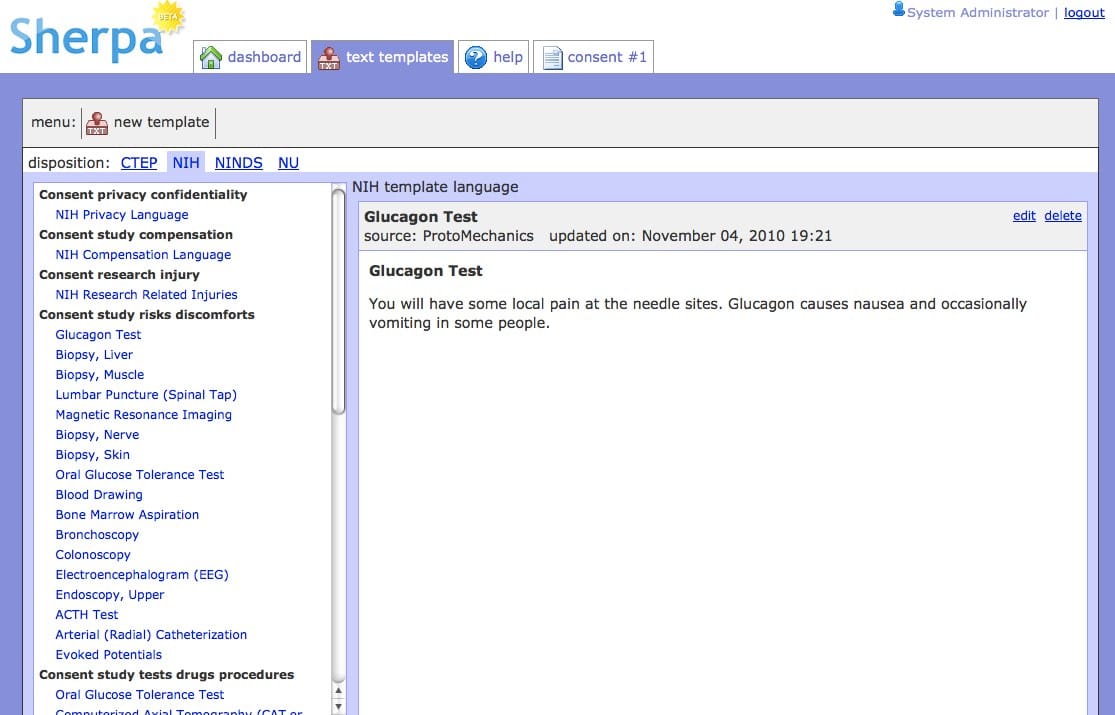1115x715 pixels.
Task: Click the help question mark icon
Action: click(476, 58)
